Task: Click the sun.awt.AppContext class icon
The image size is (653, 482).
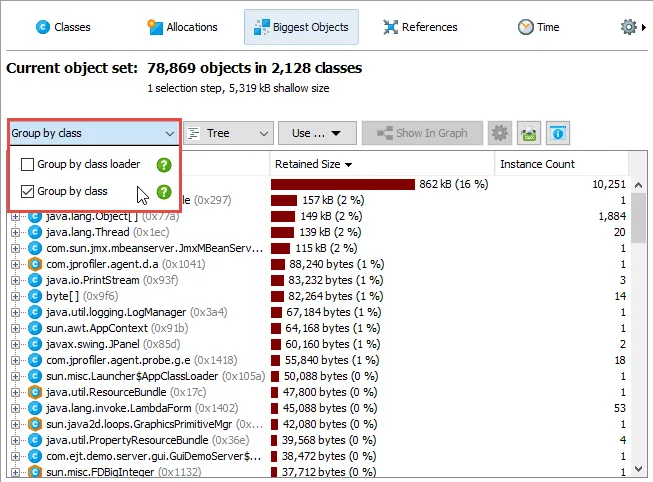Action: 35,328
